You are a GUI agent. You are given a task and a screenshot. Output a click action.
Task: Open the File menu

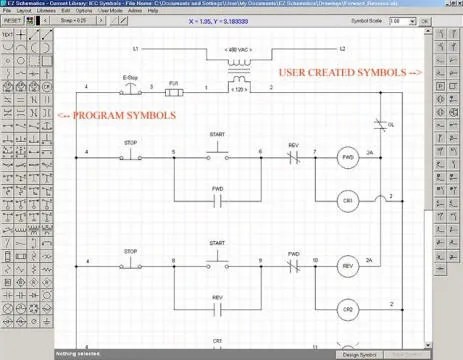pyautogui.click(x=7, y=11)
